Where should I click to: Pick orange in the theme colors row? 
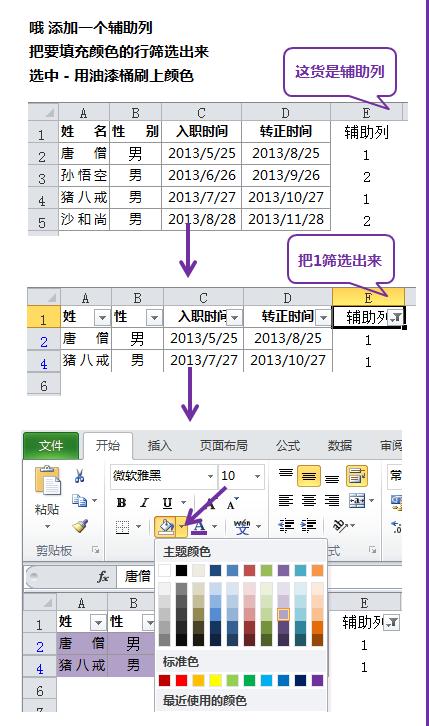(x=317, y=570)
